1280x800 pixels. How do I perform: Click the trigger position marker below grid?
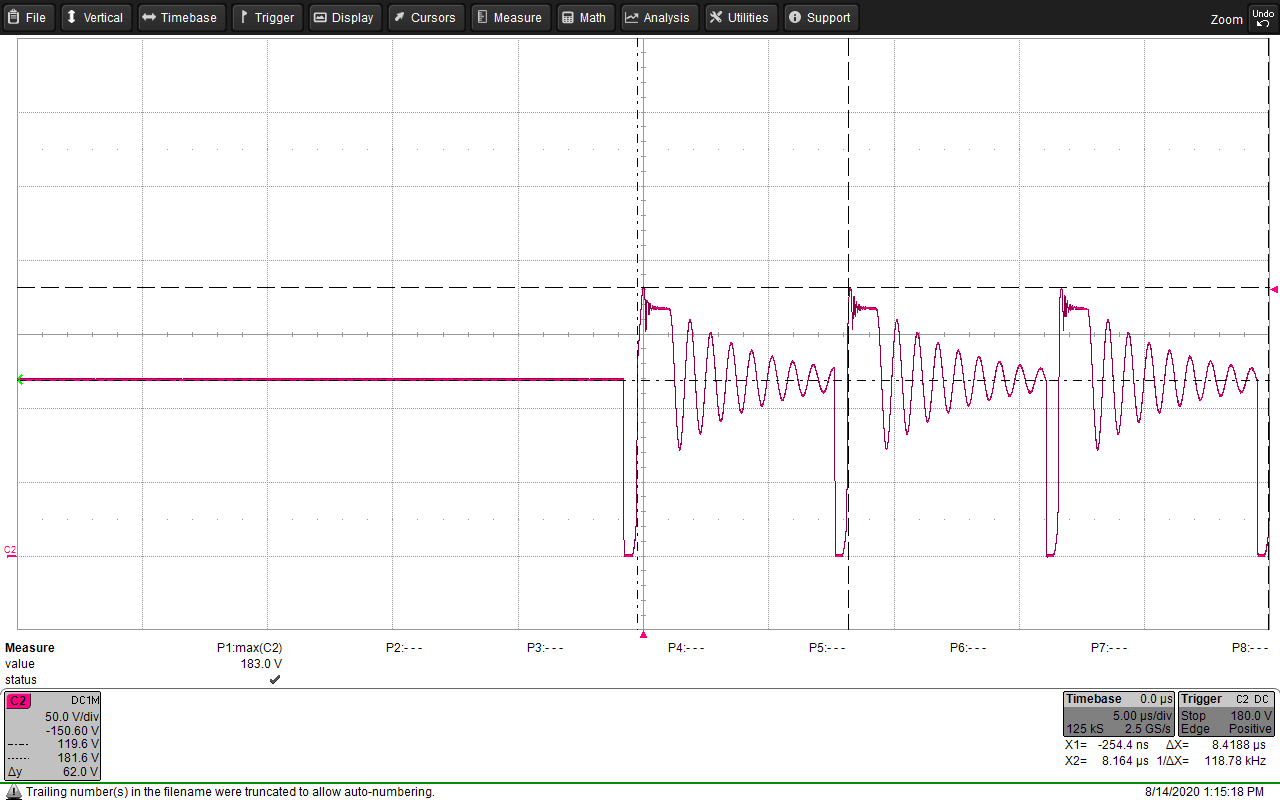click(643, 635)
